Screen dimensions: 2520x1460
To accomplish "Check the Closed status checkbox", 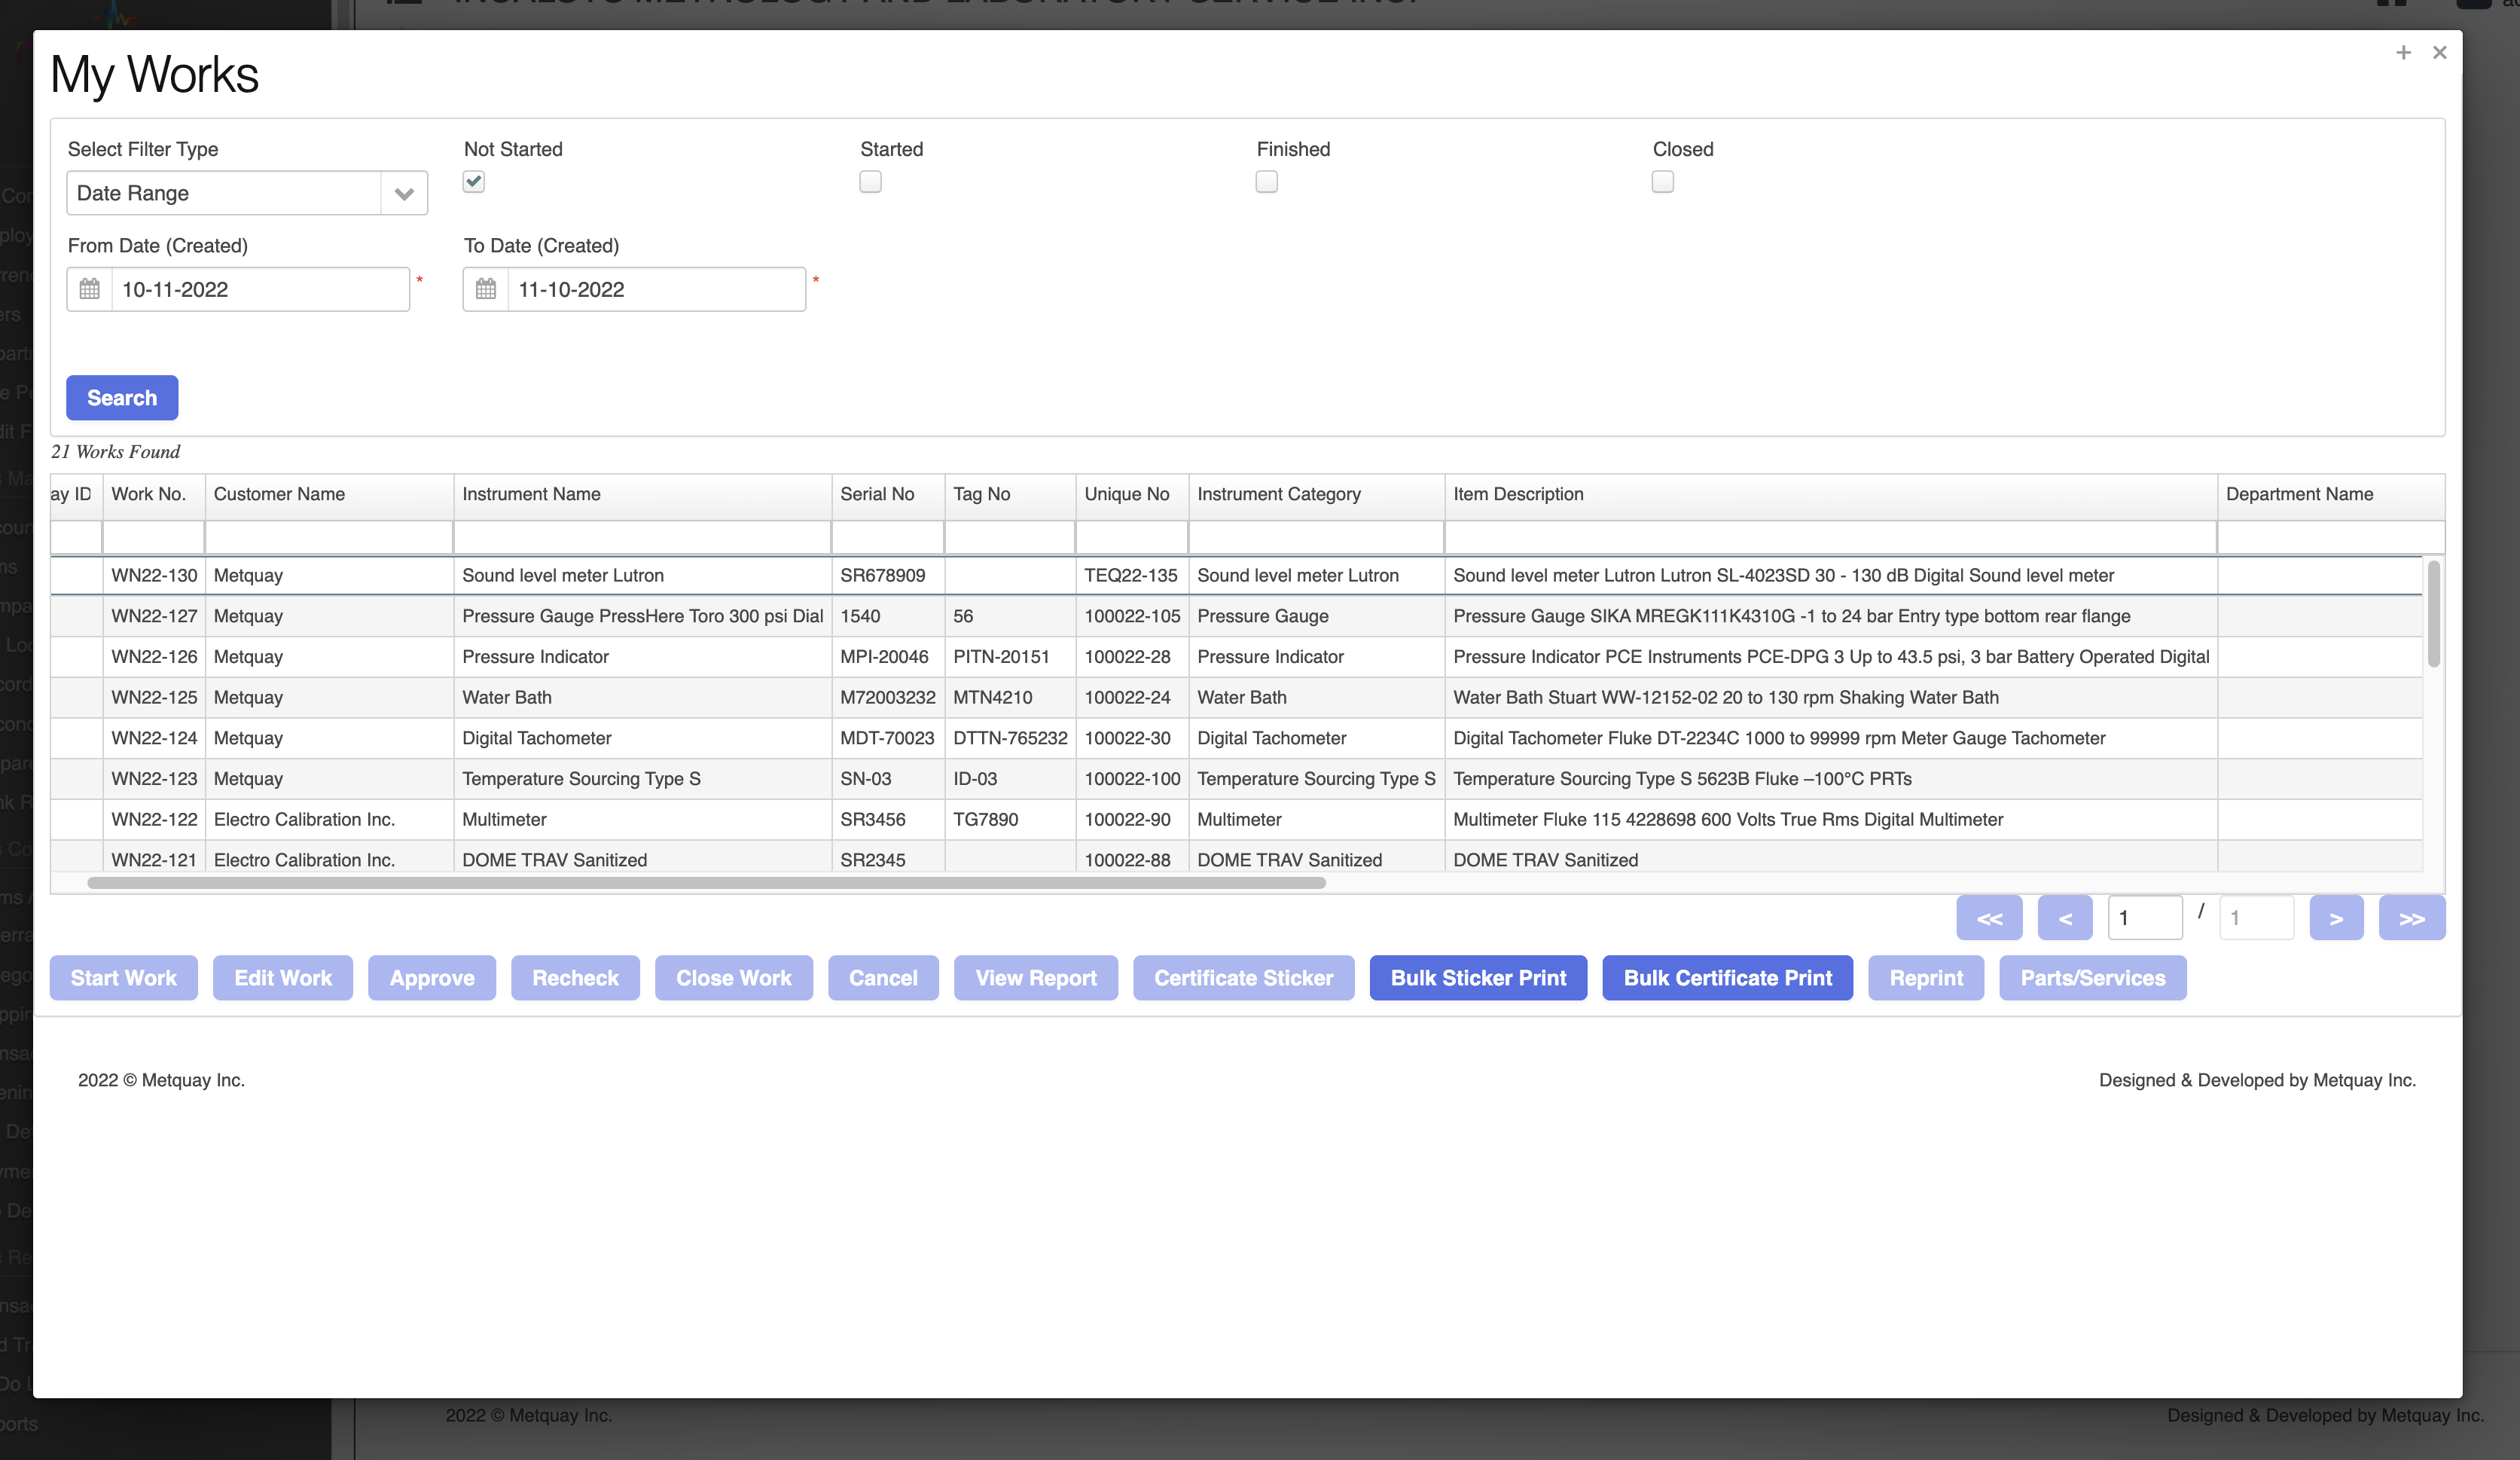I will (x=1662, y=181).
